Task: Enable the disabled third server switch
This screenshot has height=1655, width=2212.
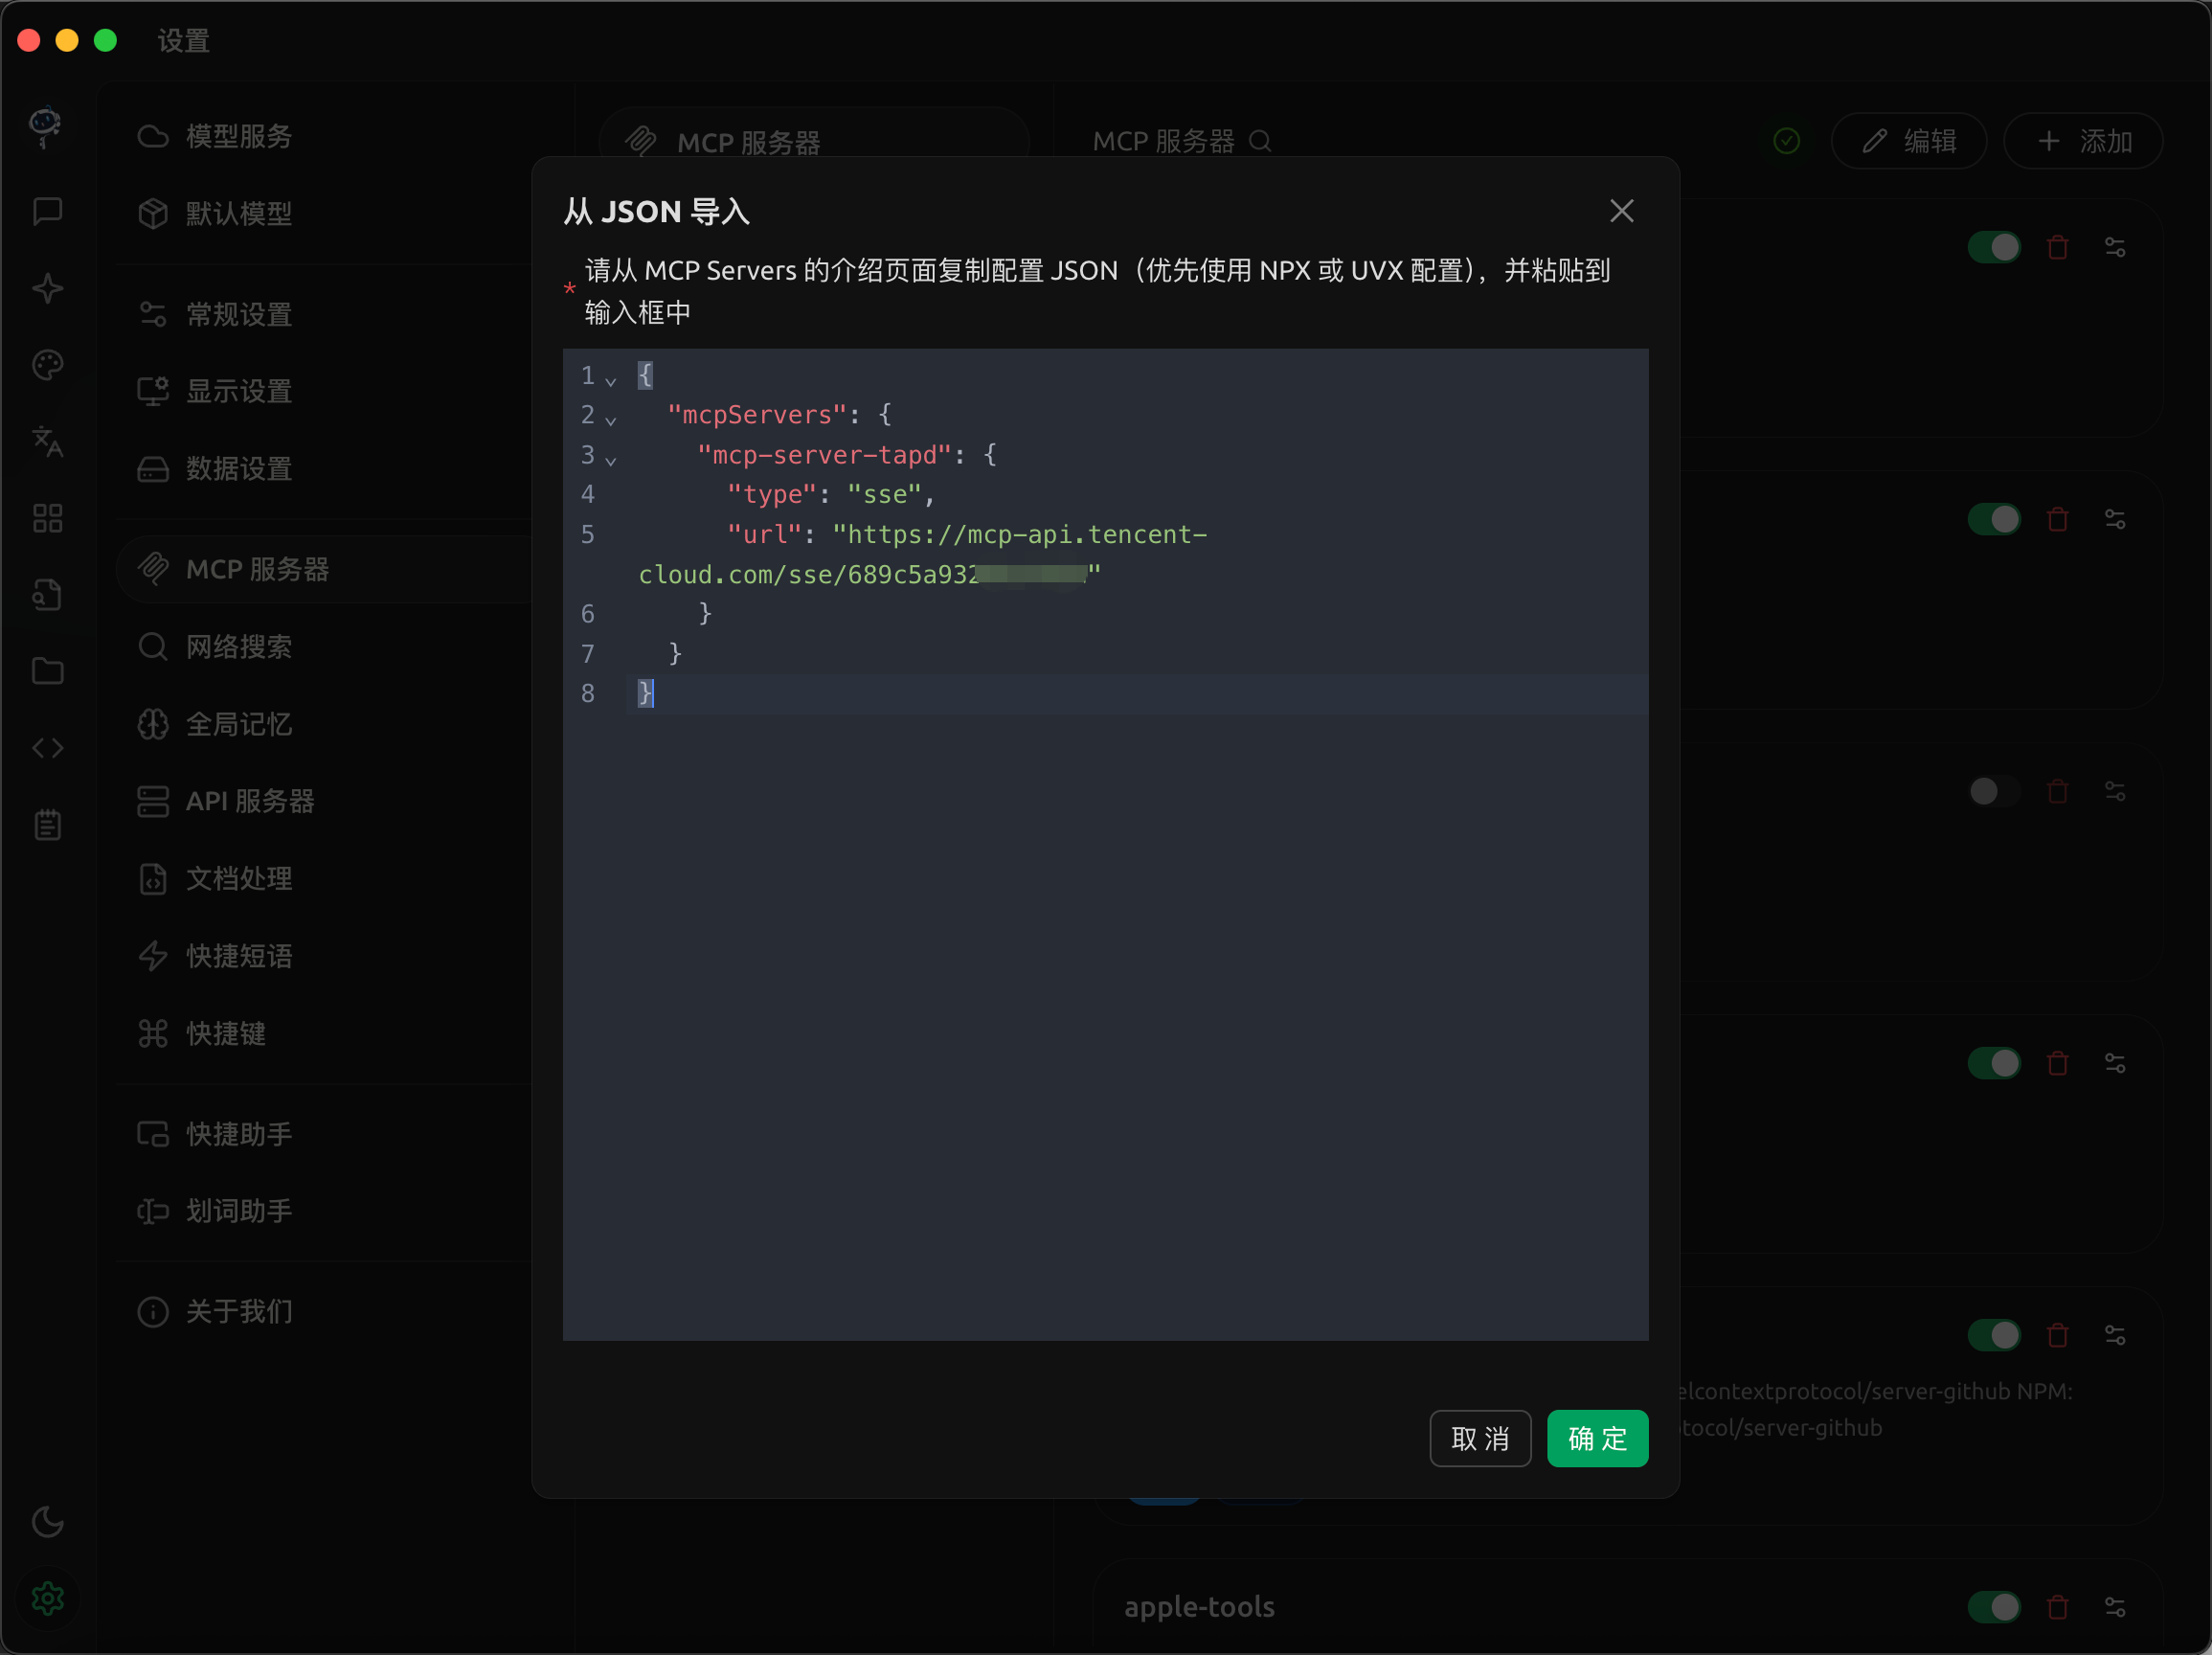Action: pyautogui.click(x=1994, y=792)
